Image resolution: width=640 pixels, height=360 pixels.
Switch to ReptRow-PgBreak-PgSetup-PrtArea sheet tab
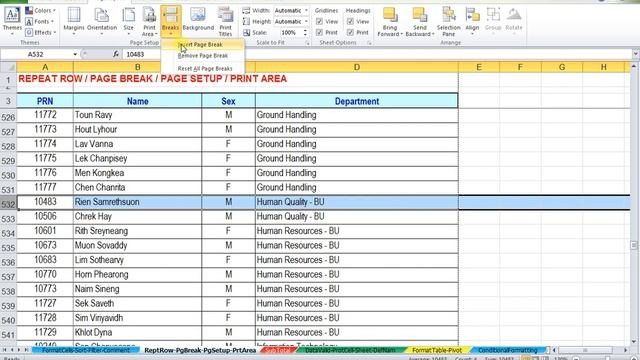pyautogui.click(x=200, y=350)
